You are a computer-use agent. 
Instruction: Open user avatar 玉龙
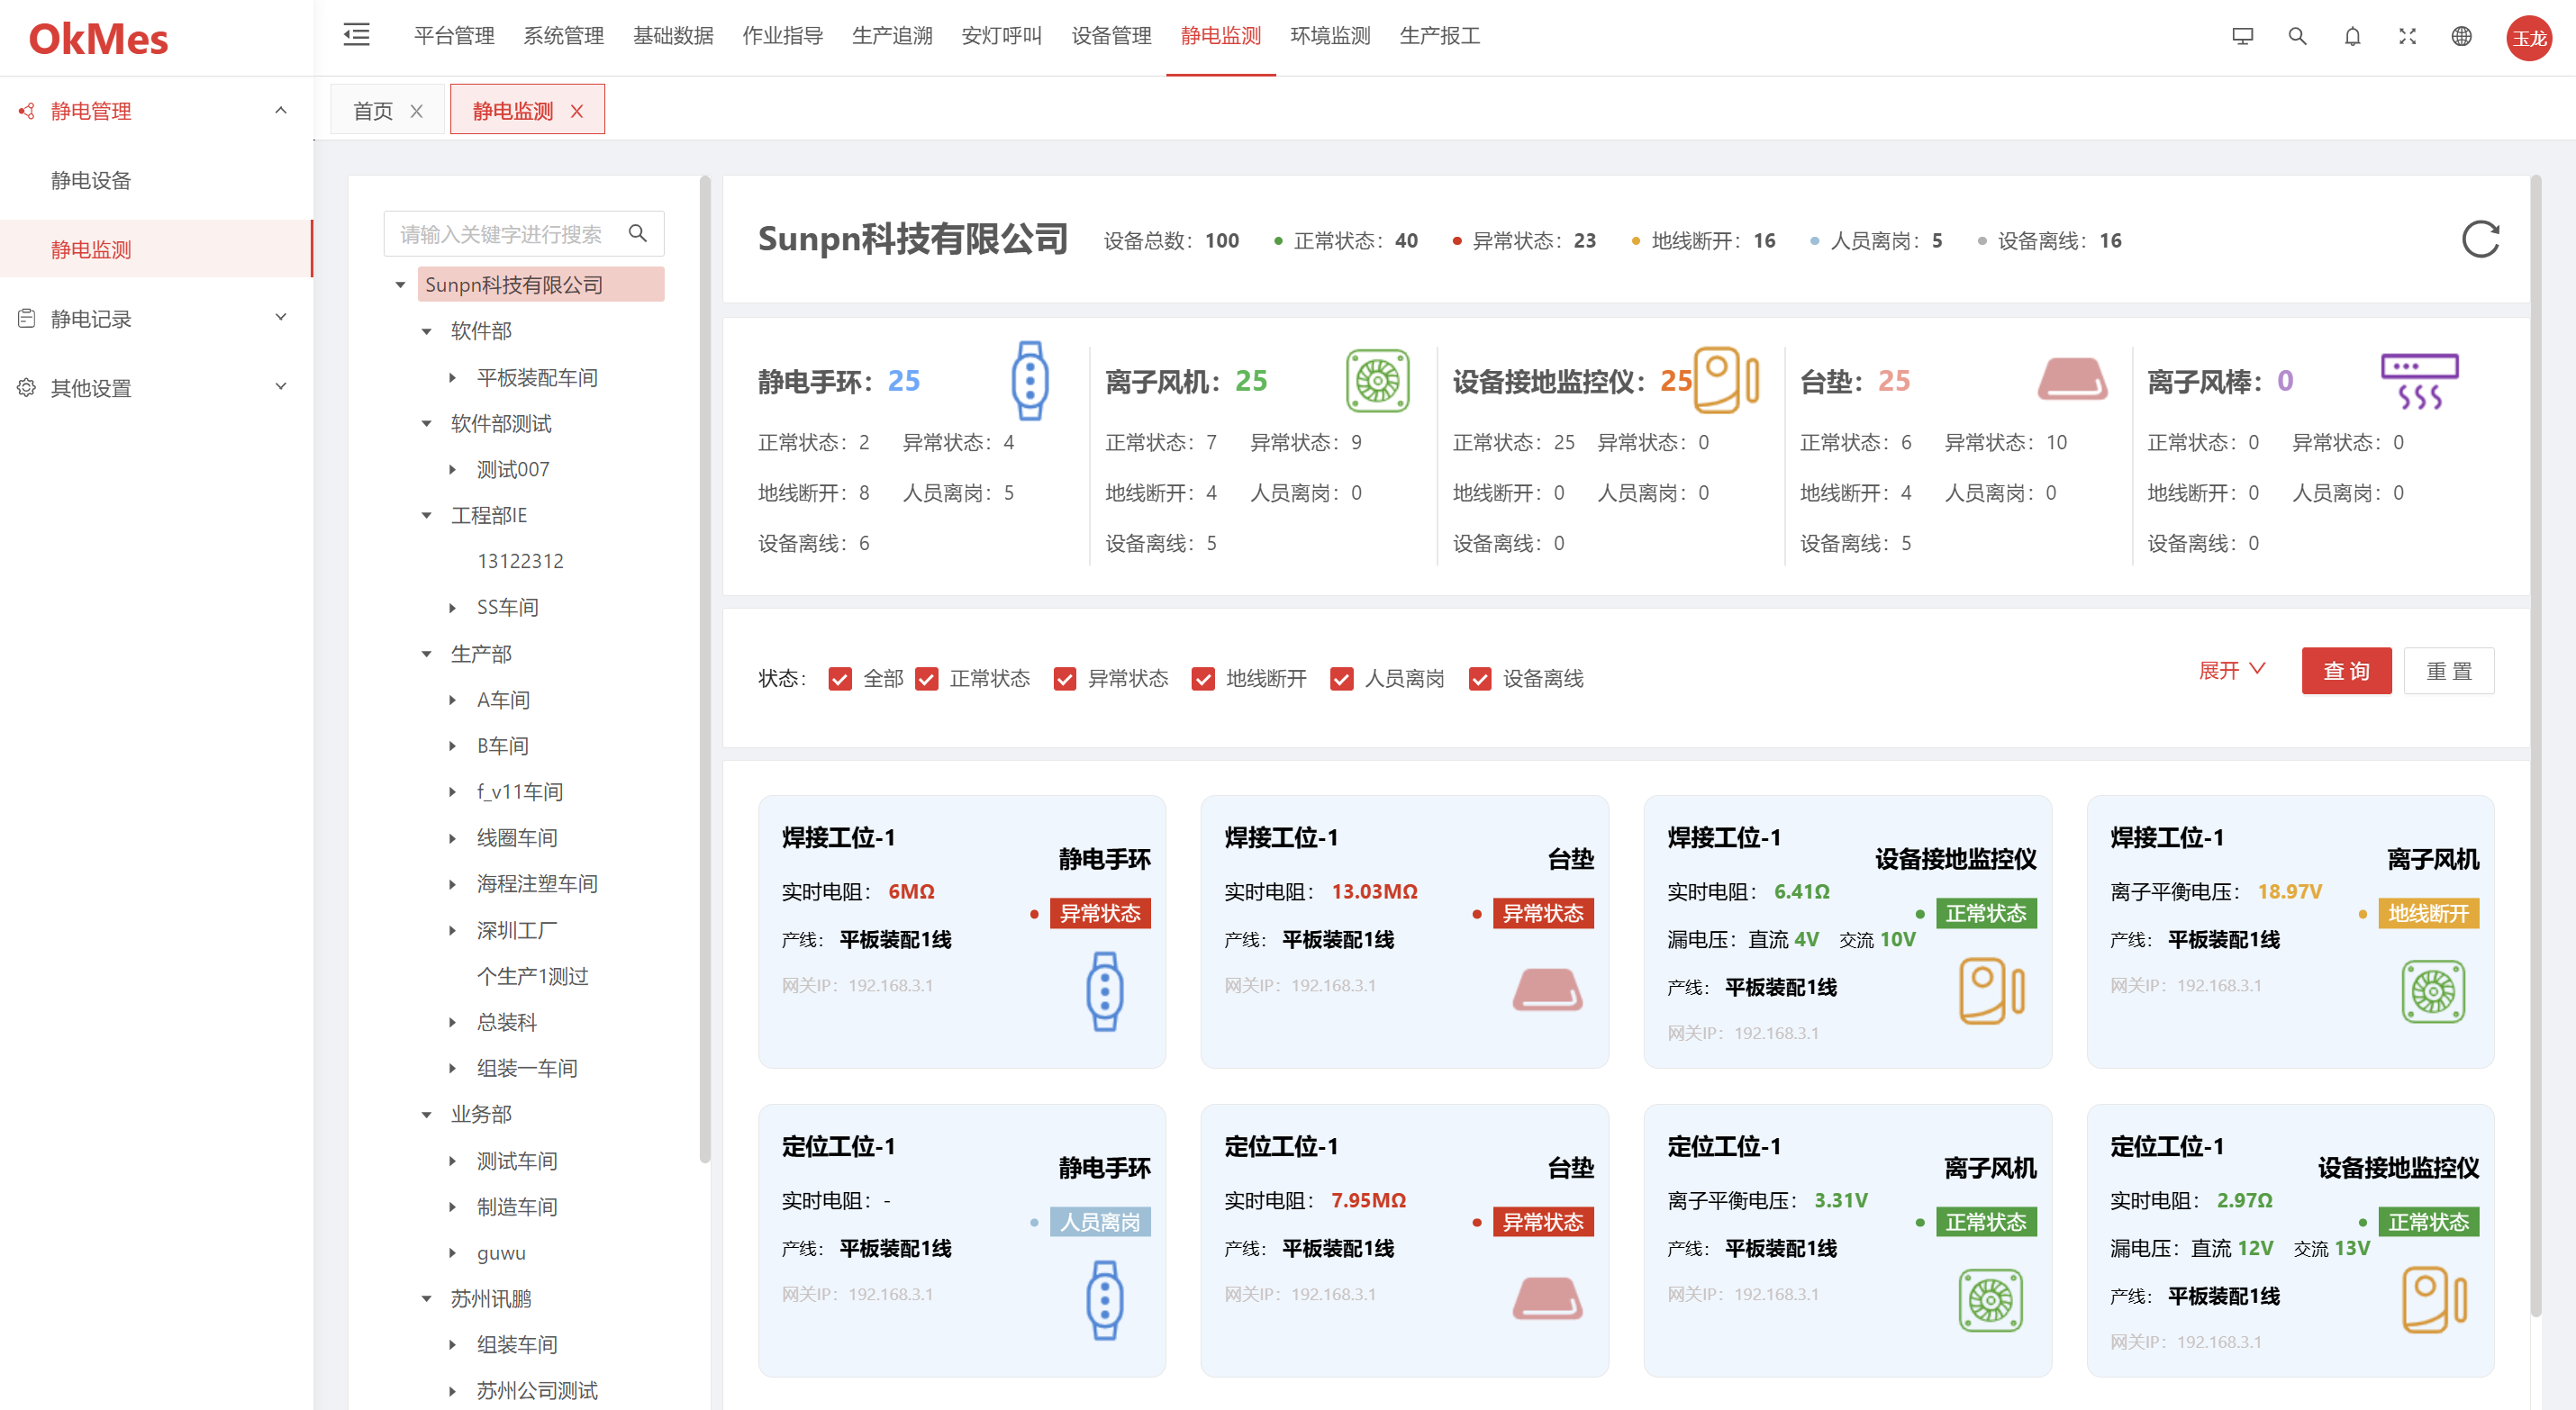[2529, 38]
